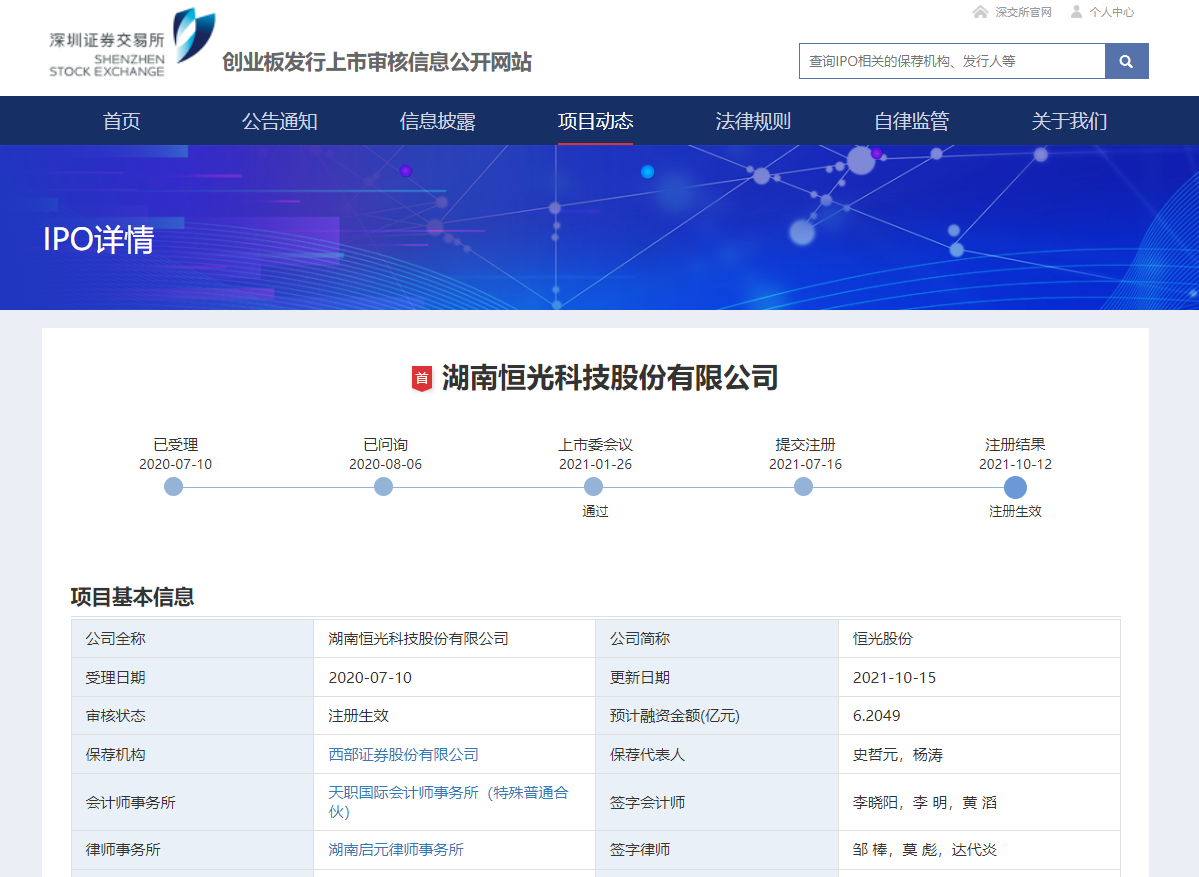Focus the IPO search input field

point(951,61)
